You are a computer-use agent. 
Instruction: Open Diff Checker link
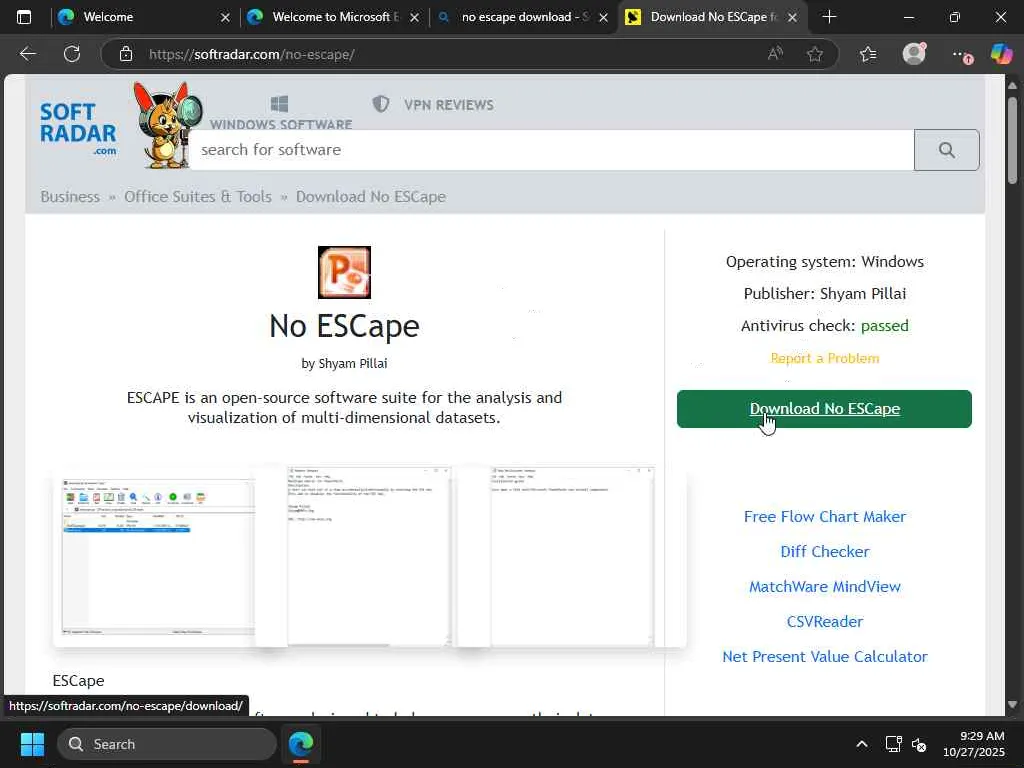[824, 551]
